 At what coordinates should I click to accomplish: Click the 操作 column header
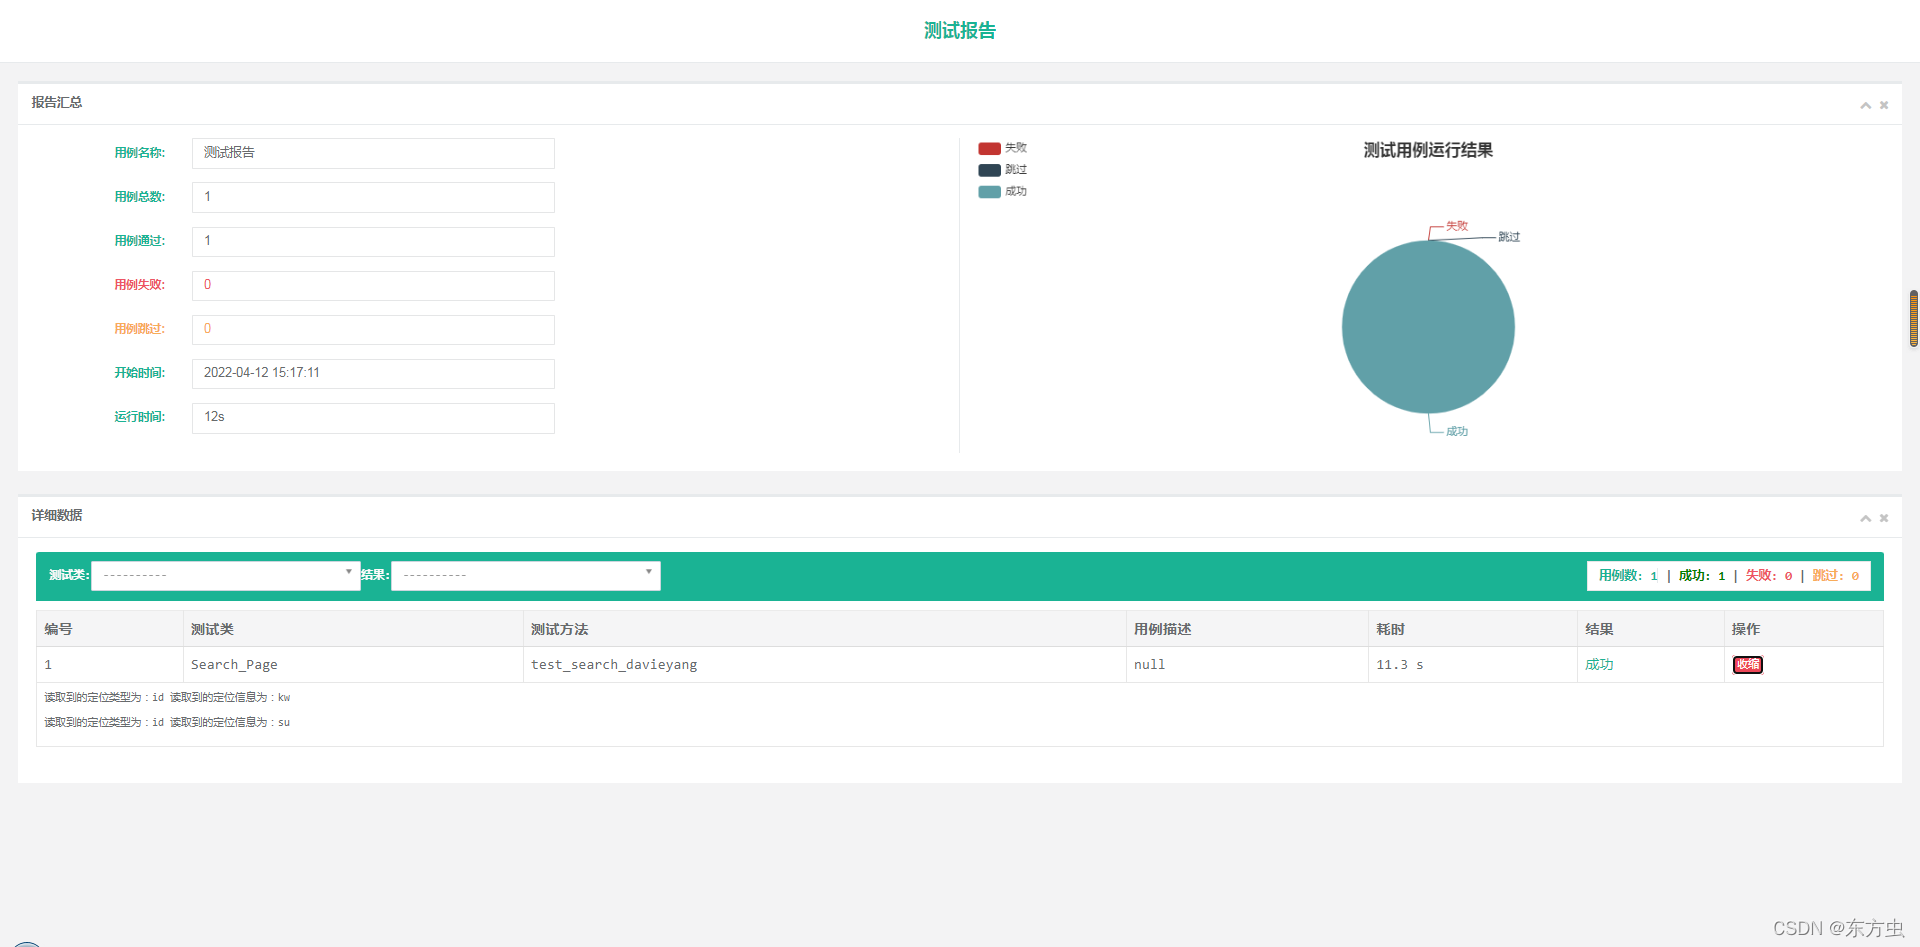pyautogui.click(x=1804, y=629)
